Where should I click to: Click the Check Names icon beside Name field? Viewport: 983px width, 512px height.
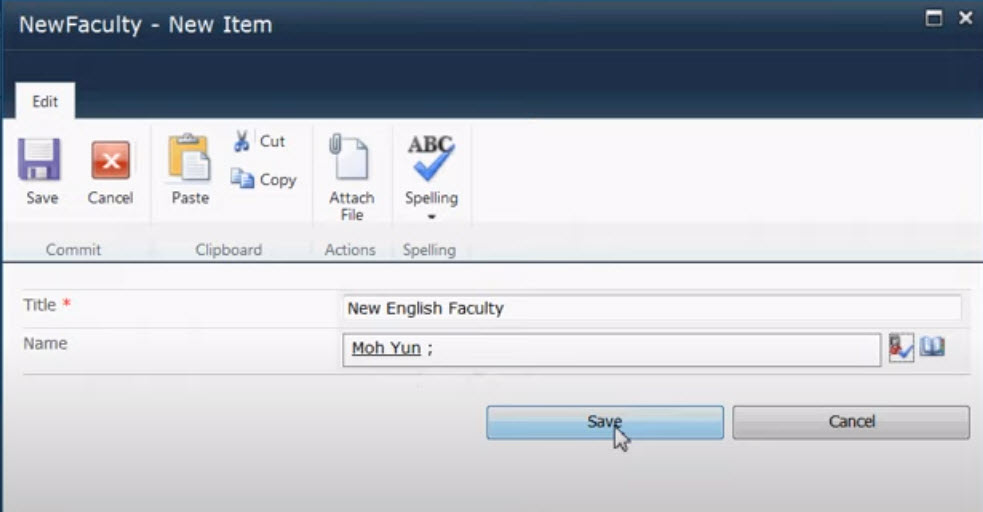[x=901, y=347]
